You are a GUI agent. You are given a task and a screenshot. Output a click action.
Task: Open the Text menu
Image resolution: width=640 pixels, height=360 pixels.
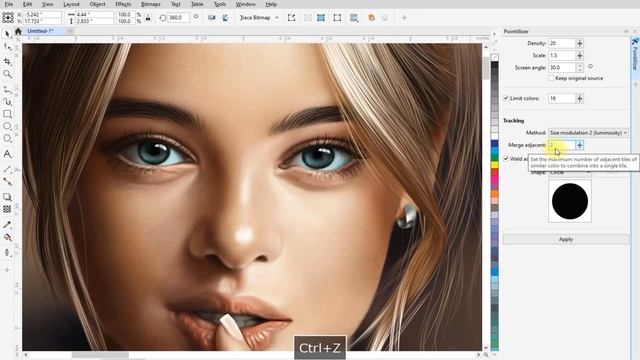coord(176,4)
